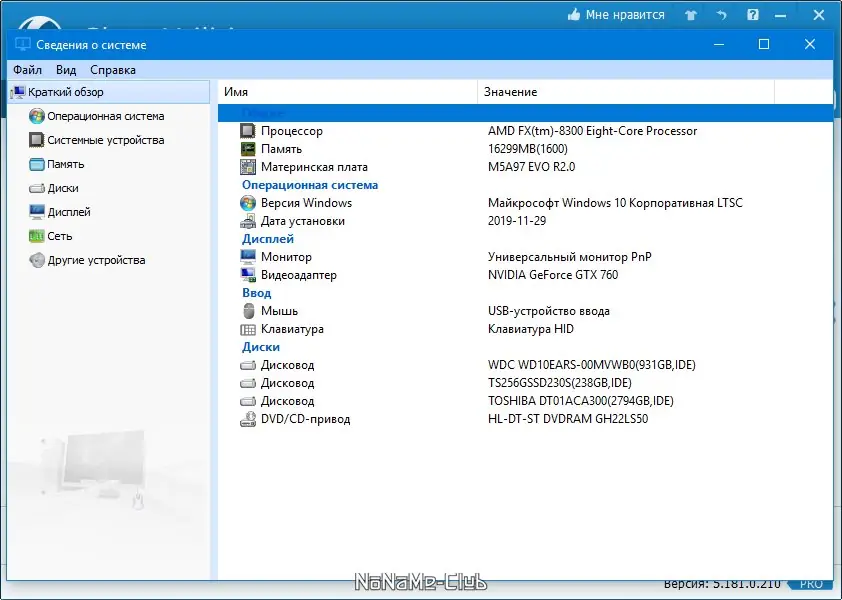Click the drive icon for WDC WD10EARS
Image resolution: width=842 pixels, height=600 pixels.
248,365
